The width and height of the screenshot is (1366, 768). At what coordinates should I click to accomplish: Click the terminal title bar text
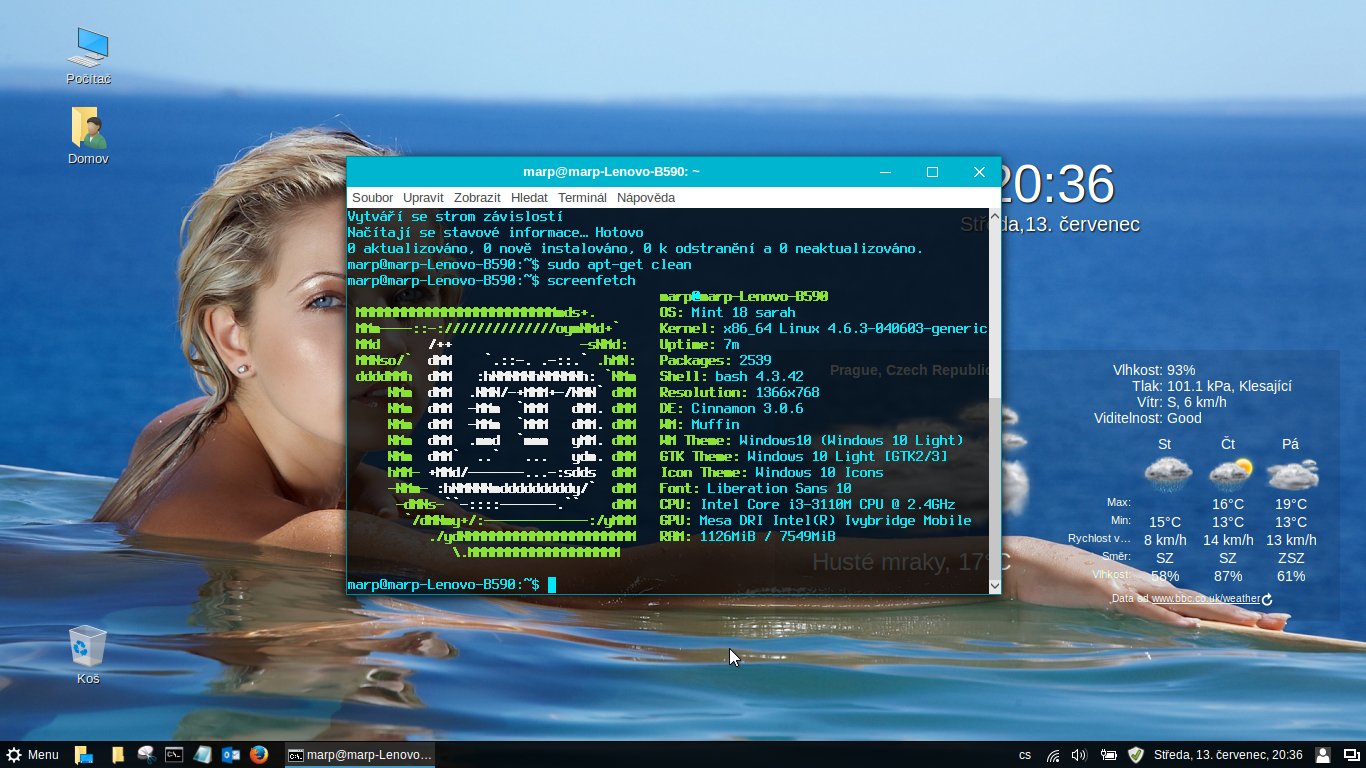point(611,172)
